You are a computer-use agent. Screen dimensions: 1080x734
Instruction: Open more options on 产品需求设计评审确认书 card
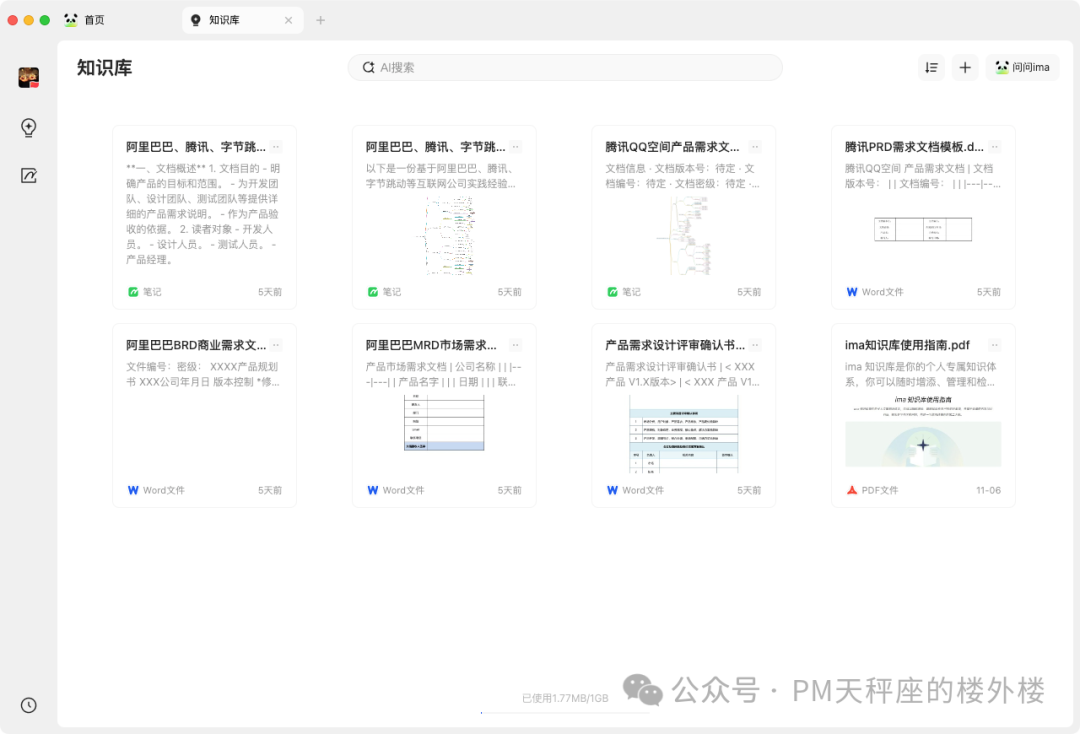(756, 345)
